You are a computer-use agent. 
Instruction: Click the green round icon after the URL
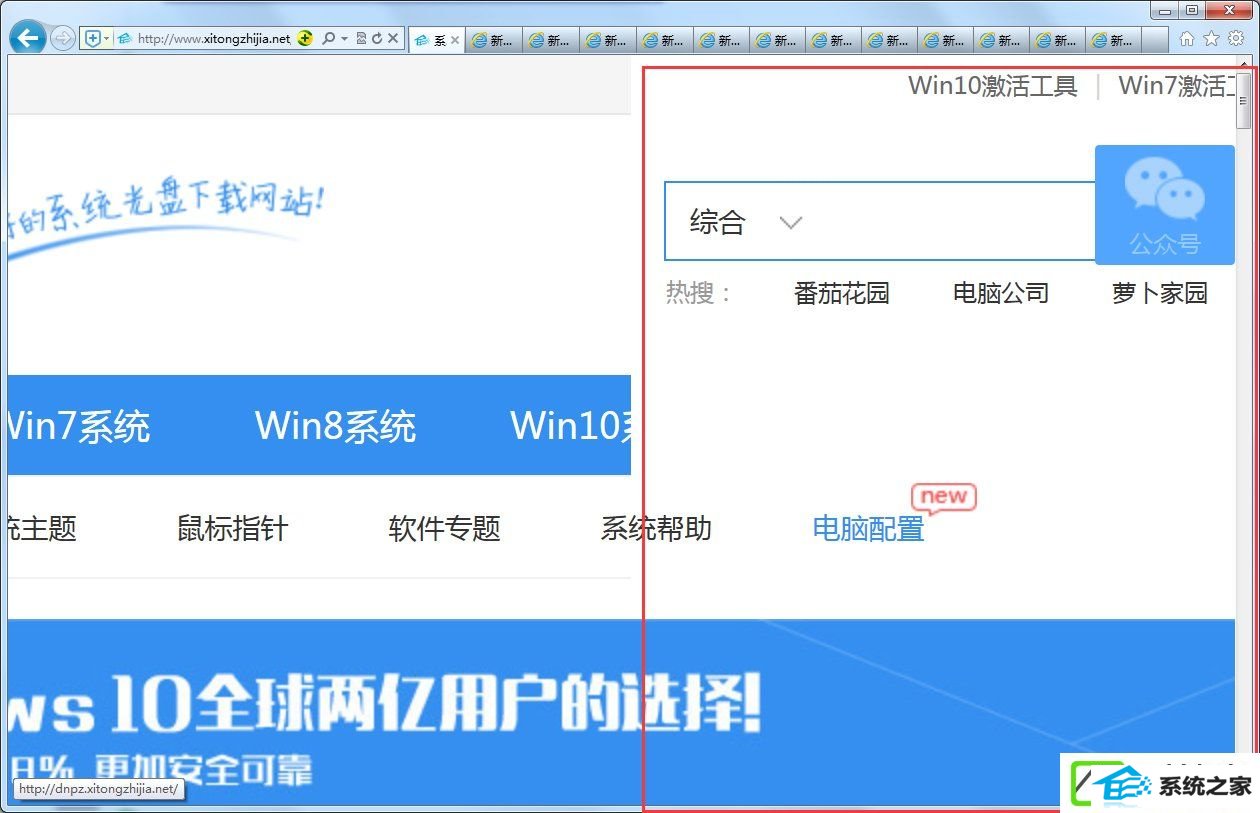click(x=305, y=38)
